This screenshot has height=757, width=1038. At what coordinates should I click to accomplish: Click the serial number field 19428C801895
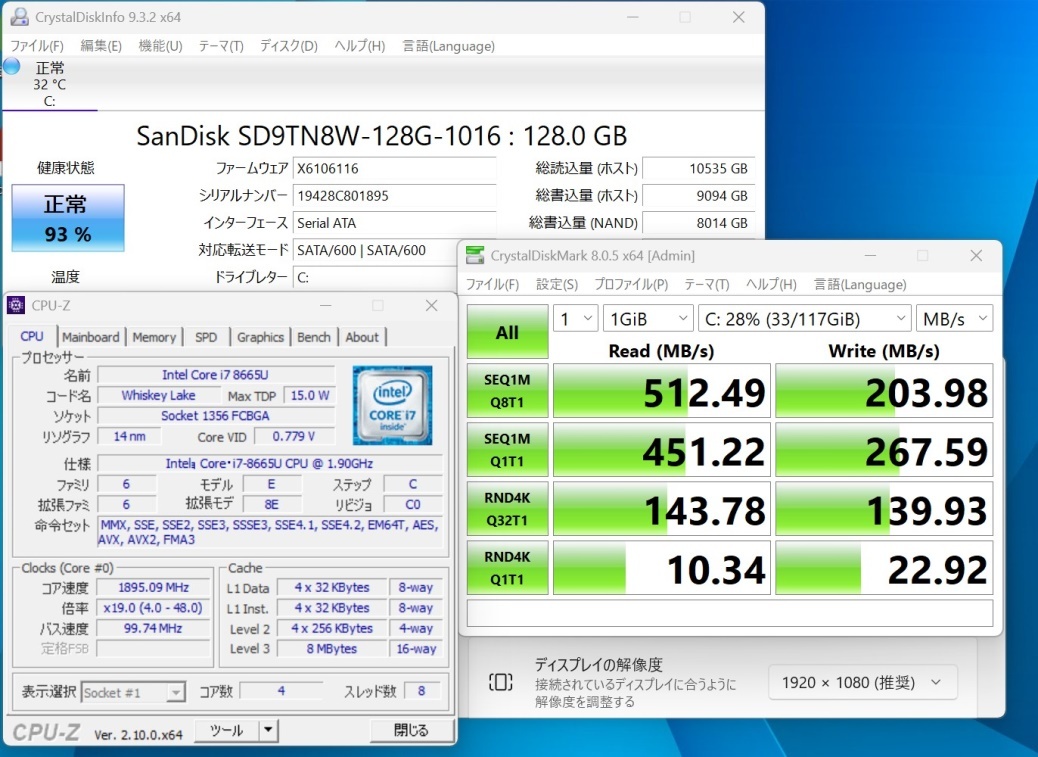pos(395,195)
